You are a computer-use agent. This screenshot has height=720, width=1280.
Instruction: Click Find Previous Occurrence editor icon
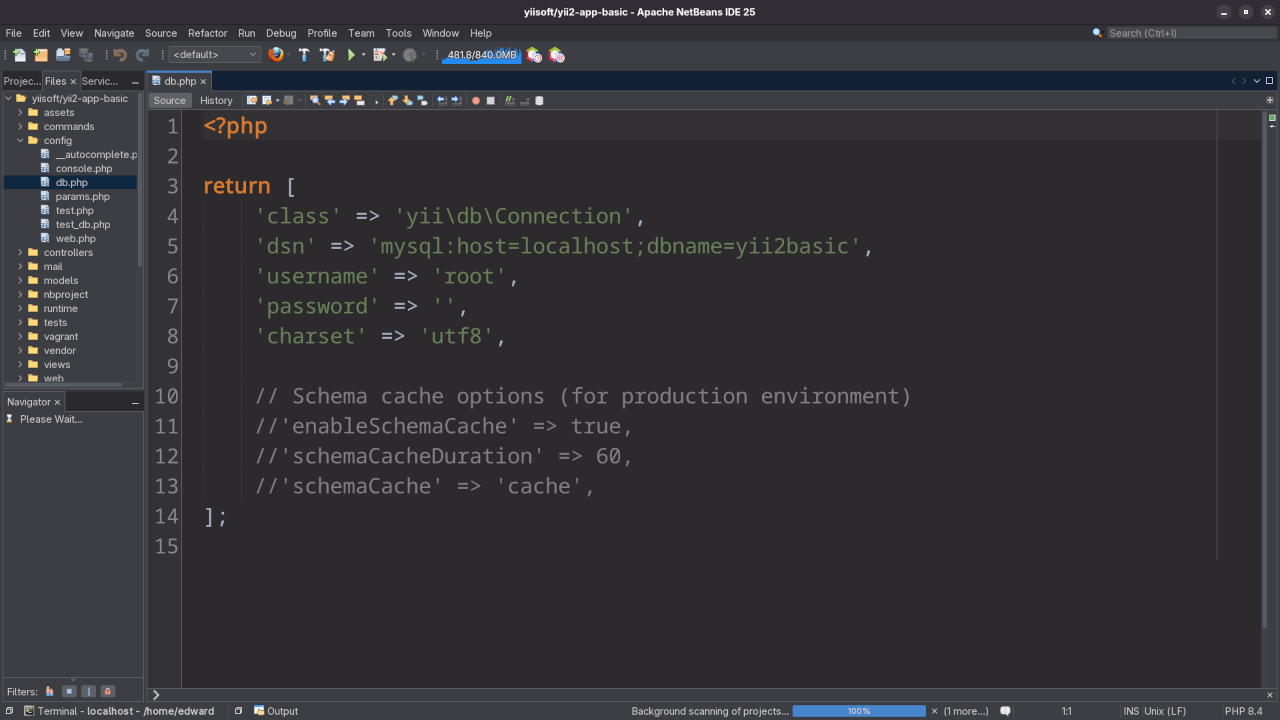330,100
